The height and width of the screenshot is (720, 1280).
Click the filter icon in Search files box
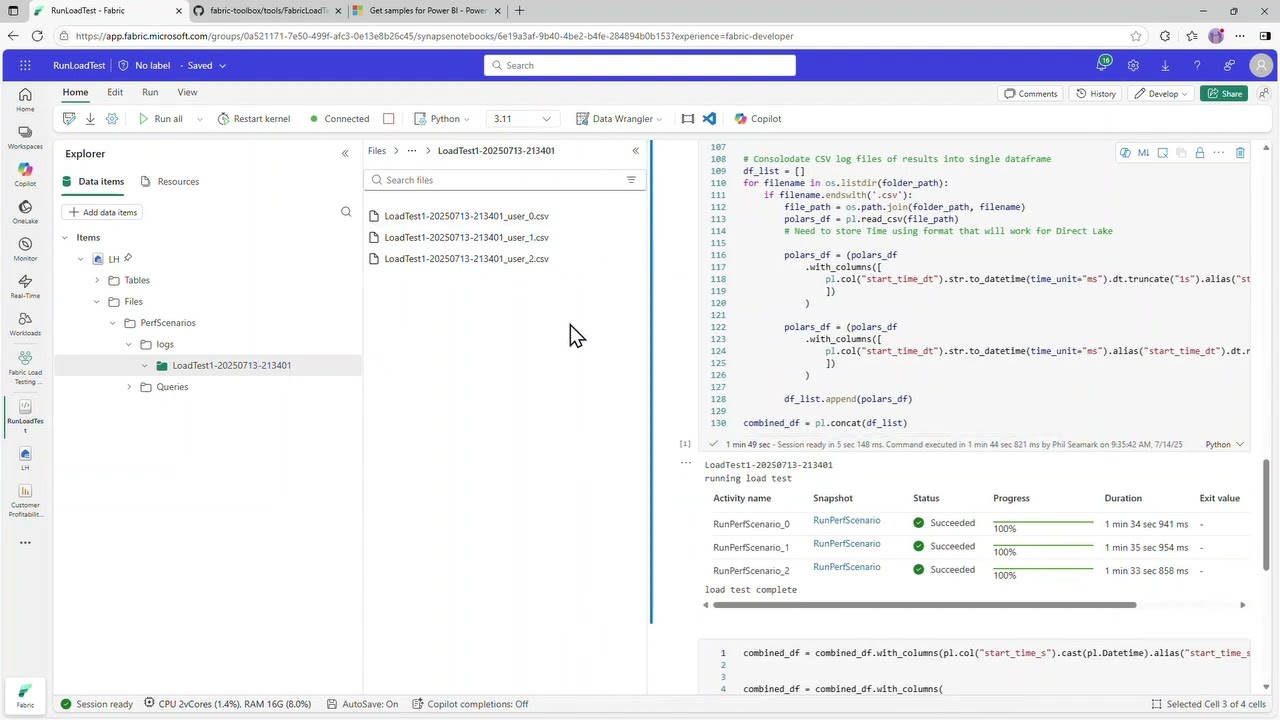[631, 180]
